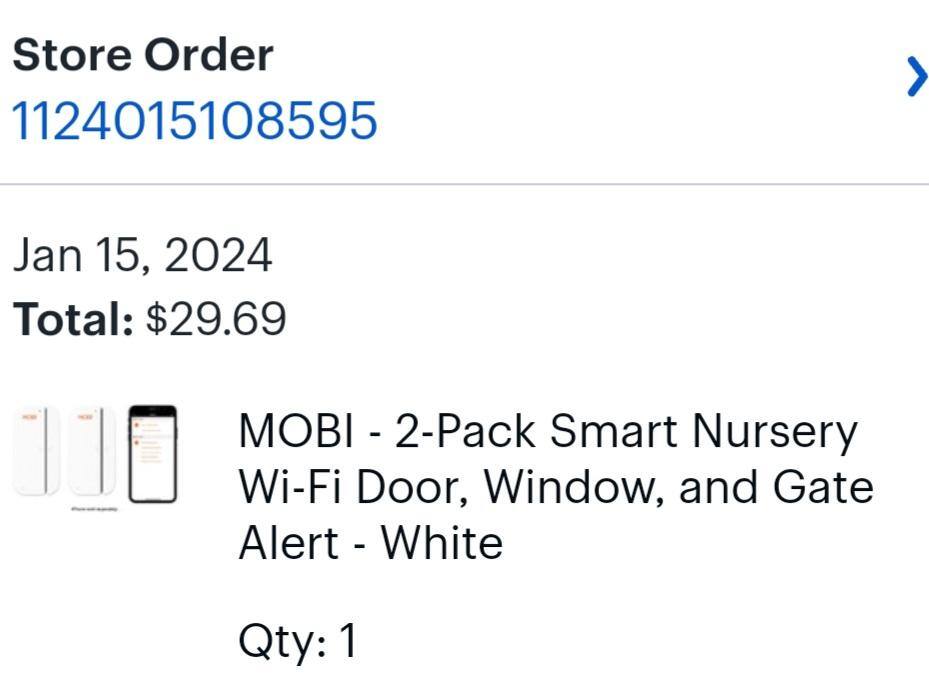
Task: Click the quantity value 1
Action: point(347,641)
